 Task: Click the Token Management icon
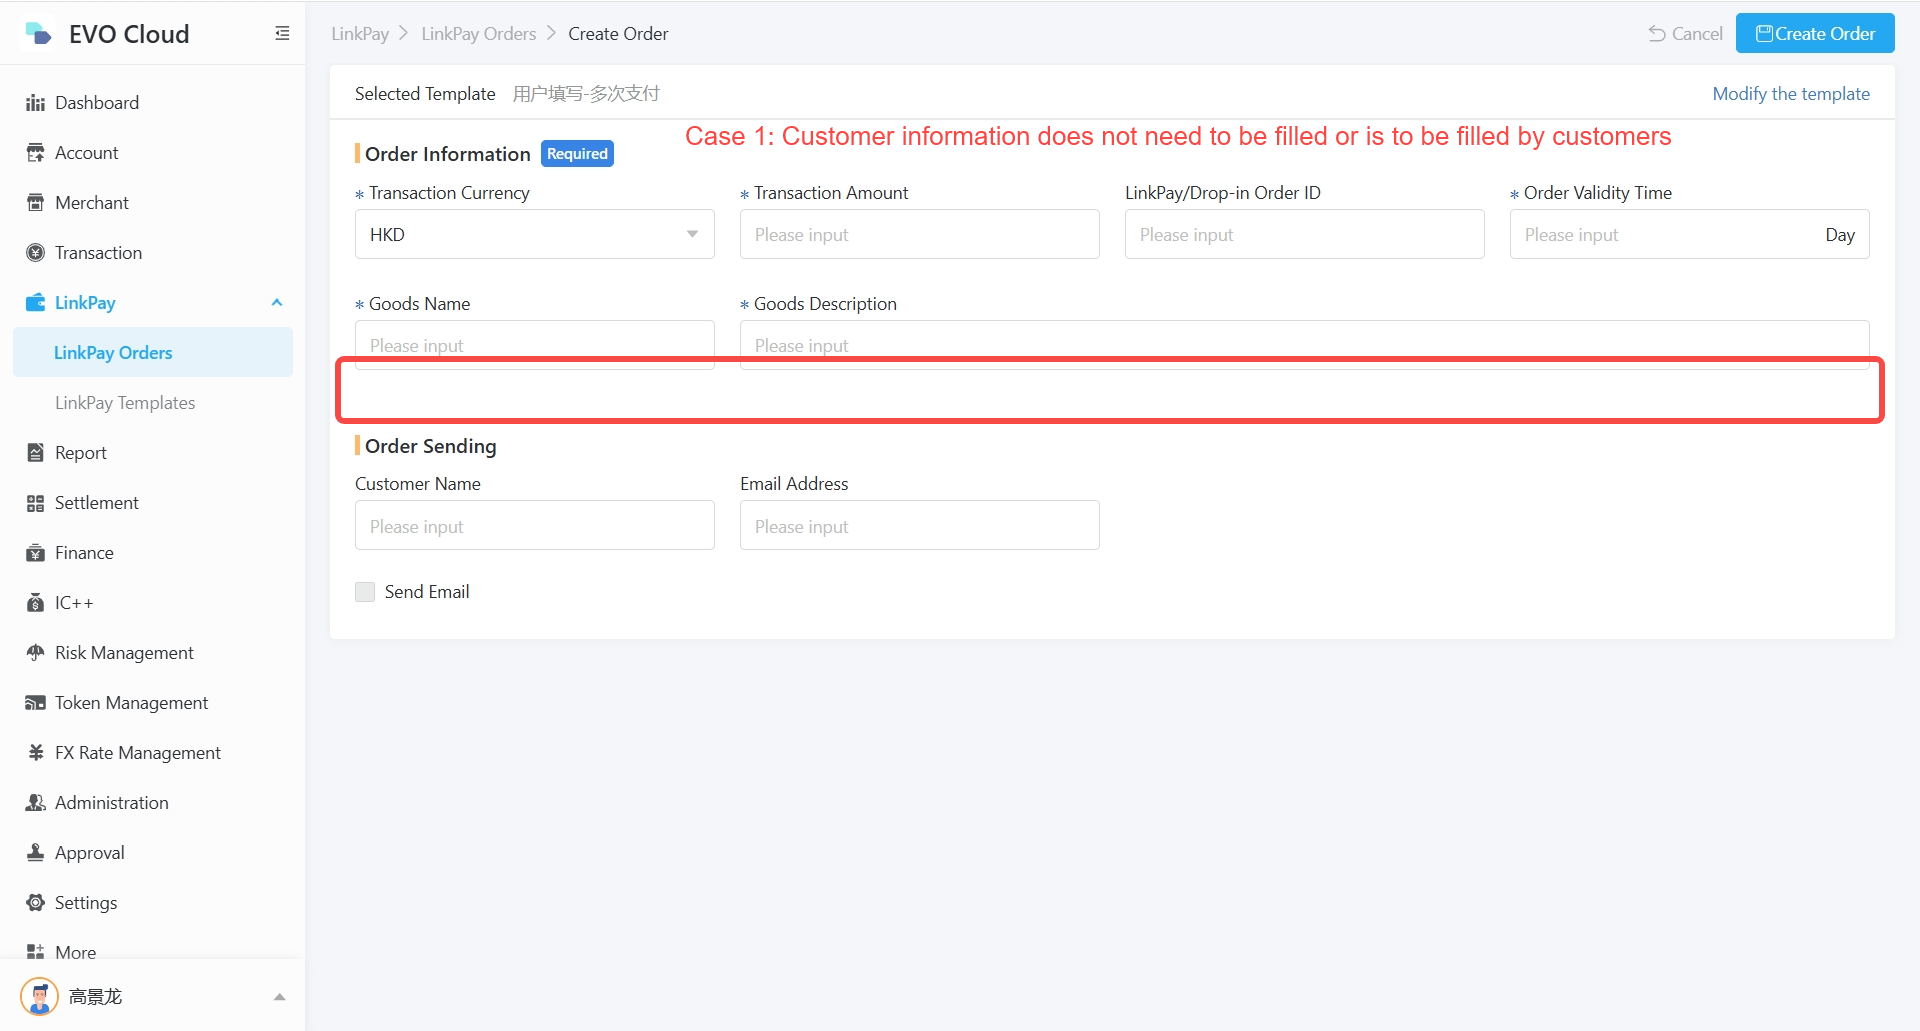(x=35, y=703)
